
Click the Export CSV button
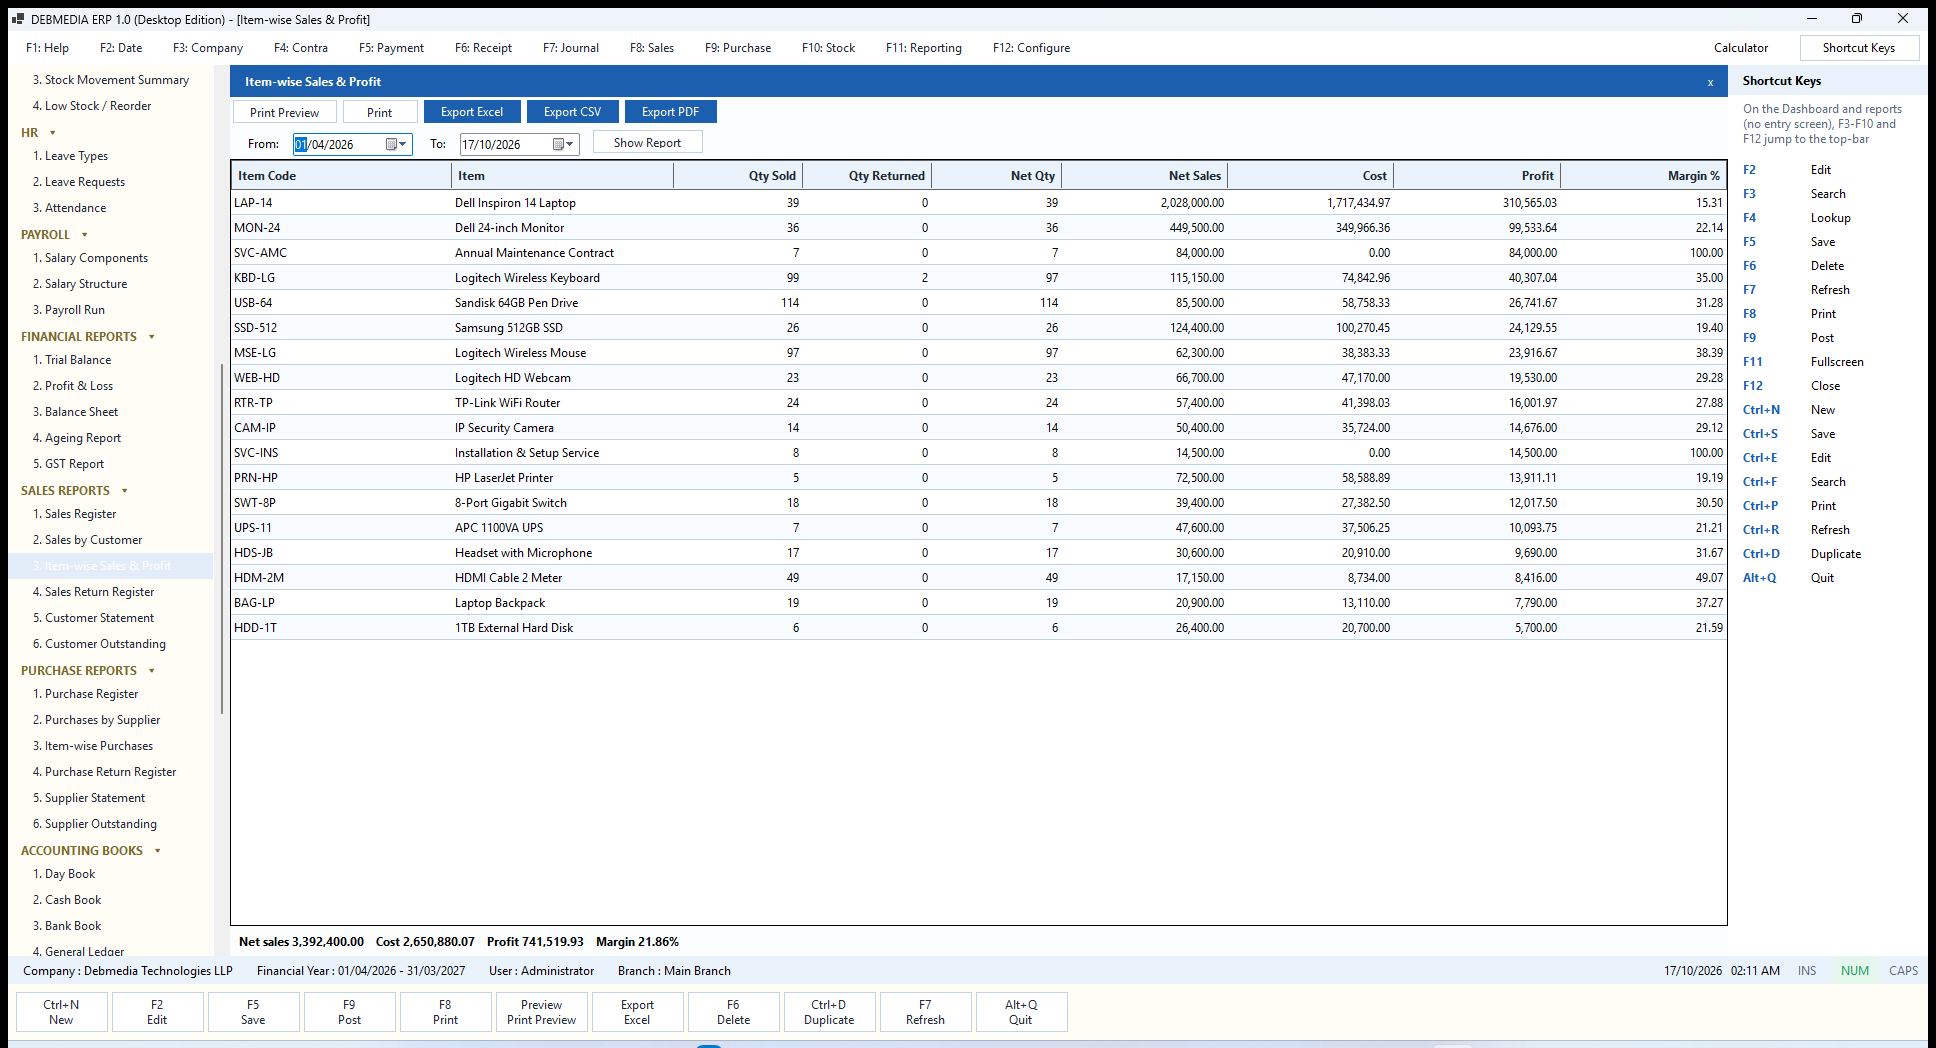pos(572,112)
